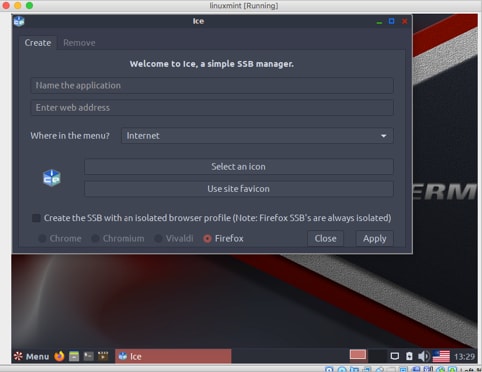Screen dimensions: 482x372
Task: Click the 'Where in the menu?' label
Action: coord(70,136)
